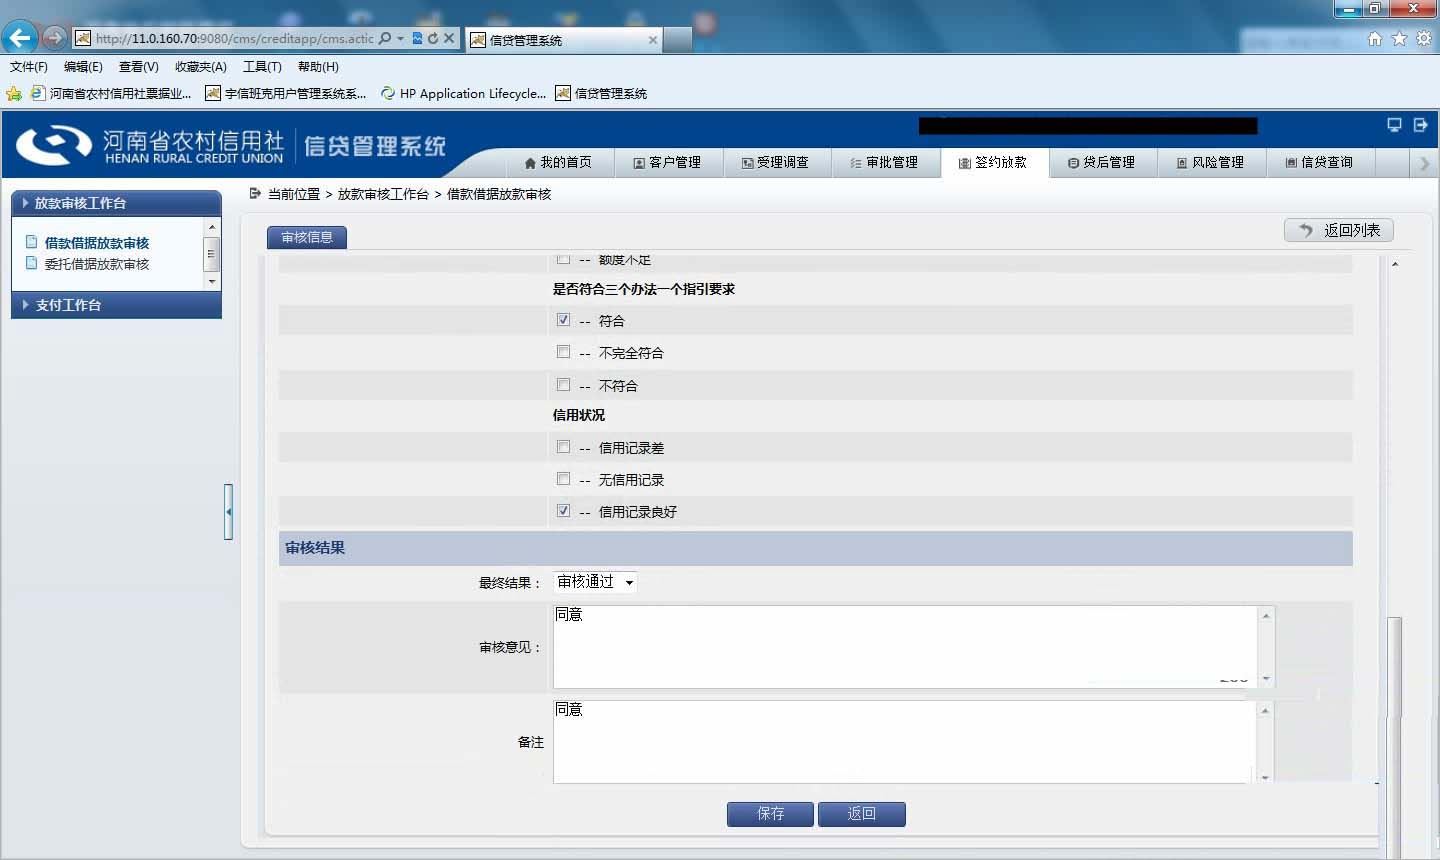Switch to the 风险管理 navigation tab
This screenshot has height=860, width=1440.
[1211, 163]
